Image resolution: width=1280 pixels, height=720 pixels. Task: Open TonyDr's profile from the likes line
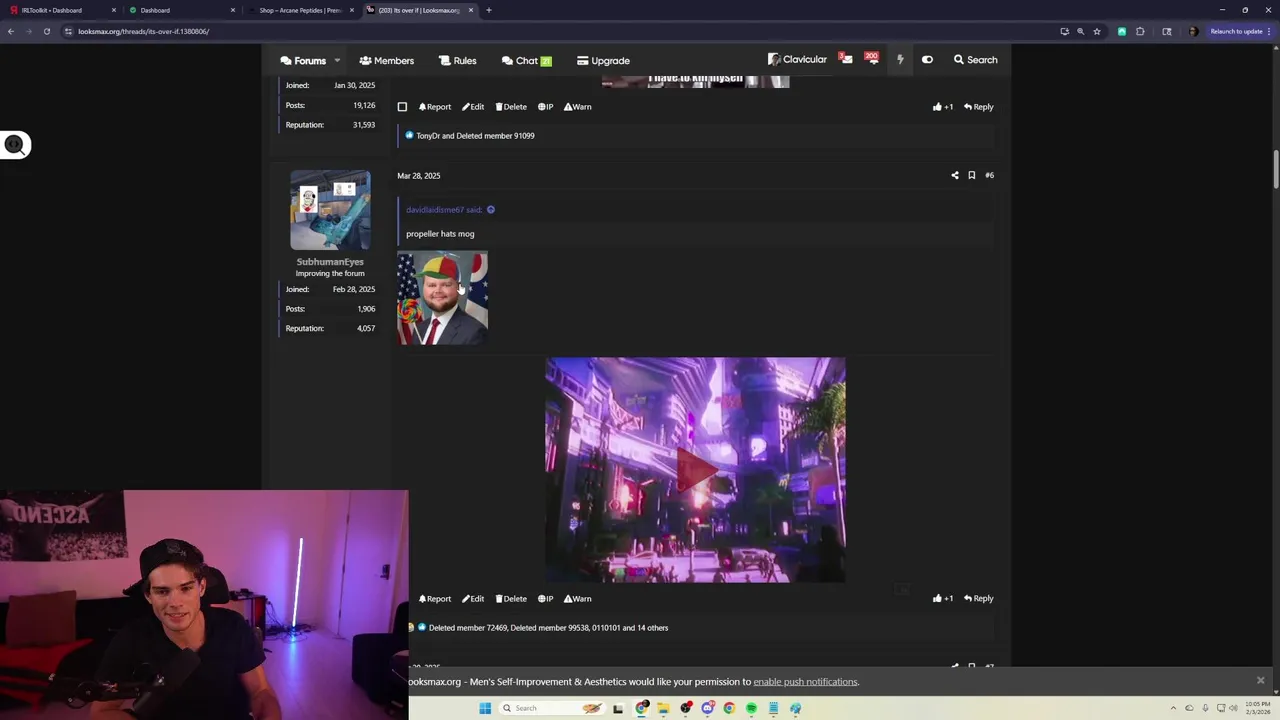point(427,136)
